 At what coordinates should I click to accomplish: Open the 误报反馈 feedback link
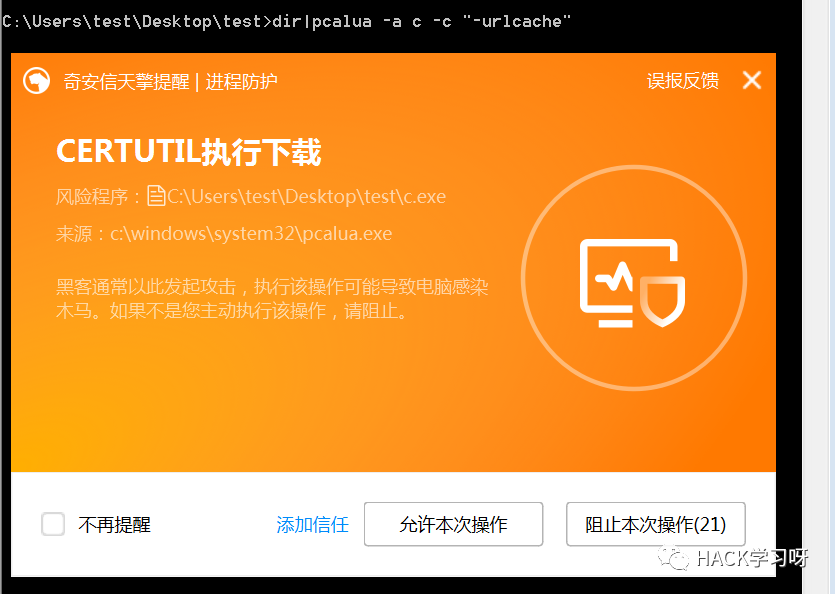click(683, 81)
